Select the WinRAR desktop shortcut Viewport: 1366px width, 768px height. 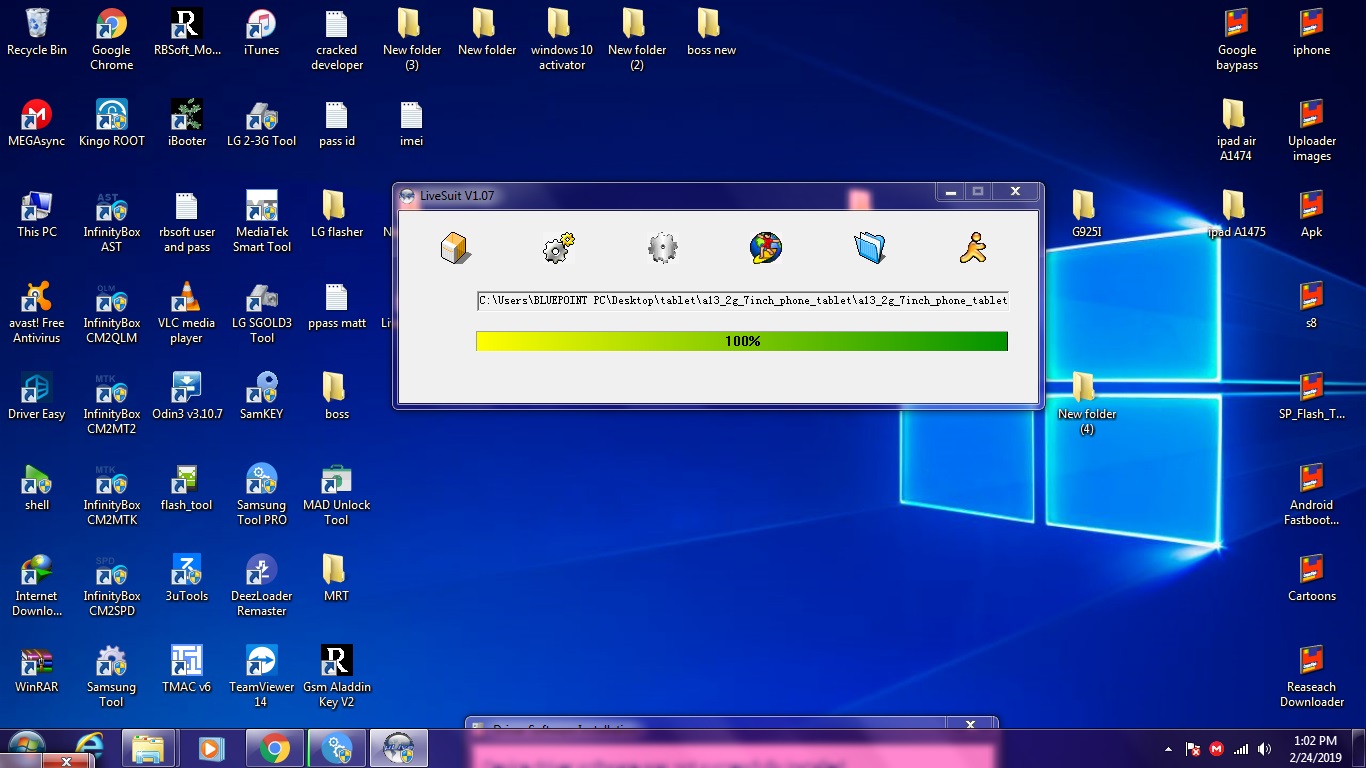37,670
